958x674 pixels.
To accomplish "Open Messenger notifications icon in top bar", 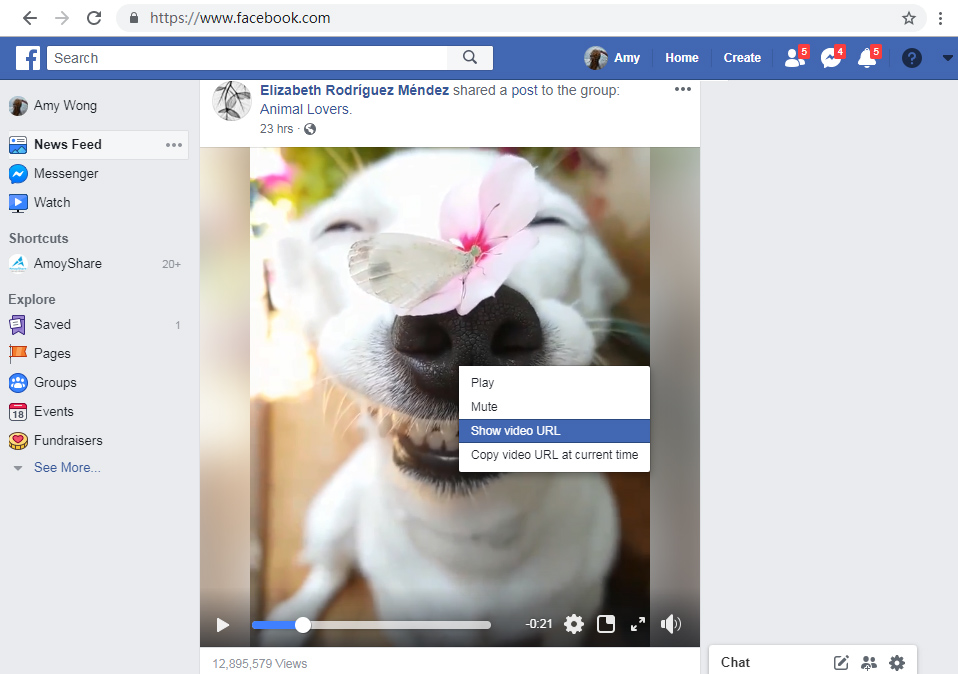I will 832,57.
